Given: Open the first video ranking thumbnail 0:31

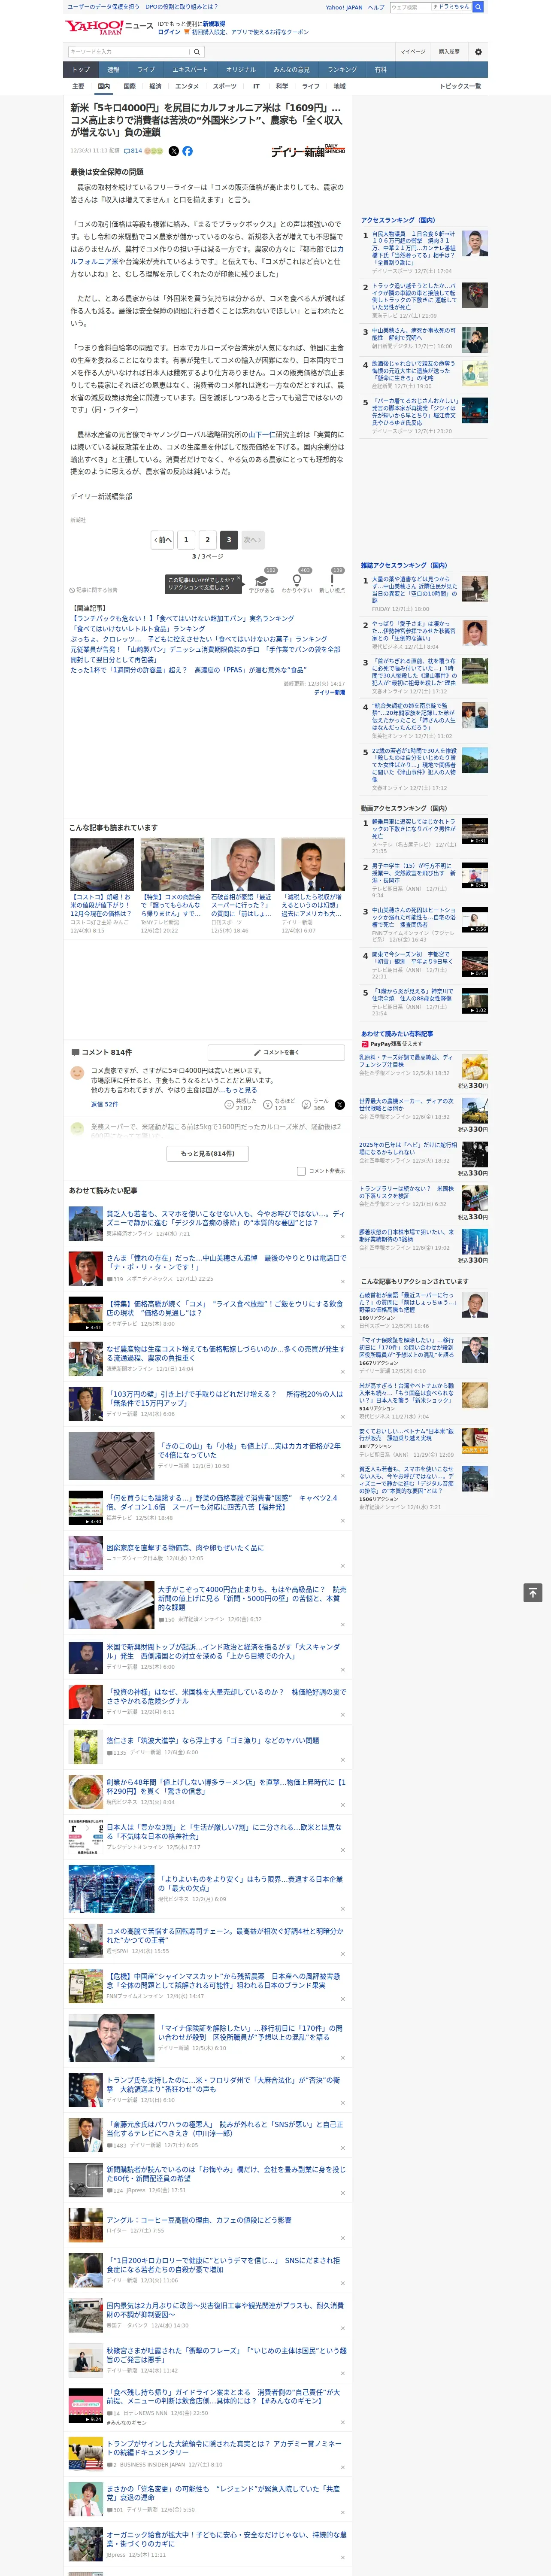Looking at the screenshot, I should (475, 831).
